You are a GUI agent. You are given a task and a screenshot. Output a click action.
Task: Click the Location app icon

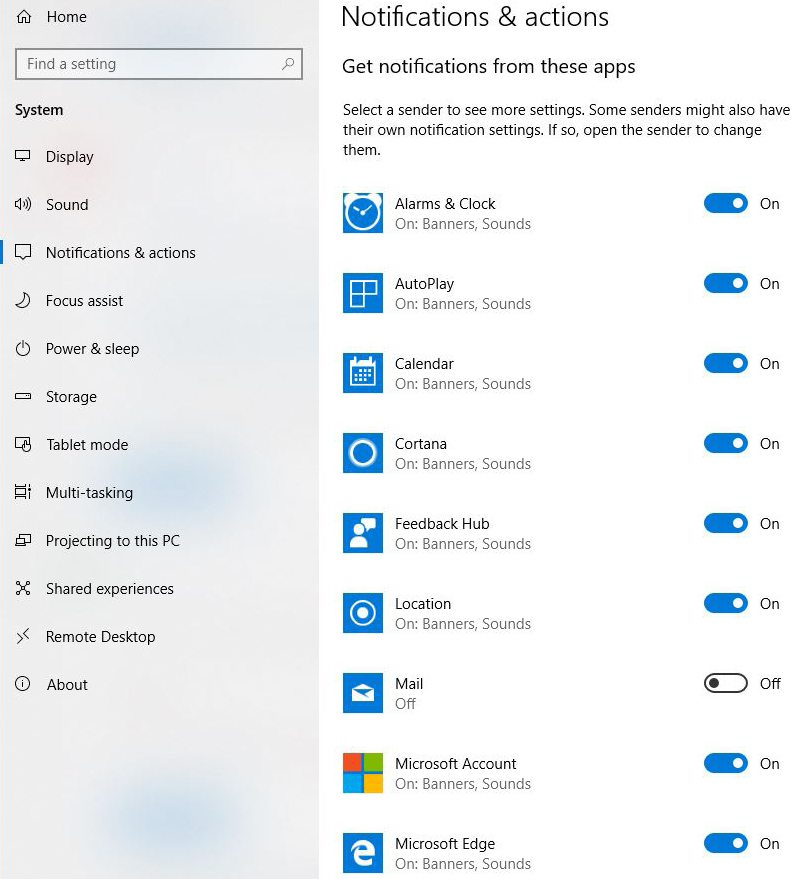point(363,613)
